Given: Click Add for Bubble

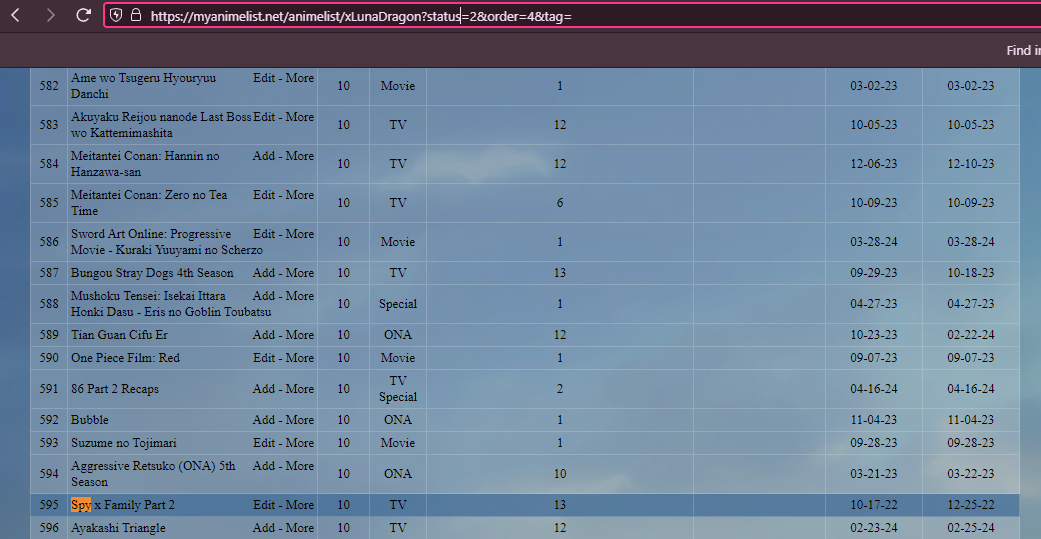Looking at the screenshot, I should pyautogui.click(x=264, y=420).
